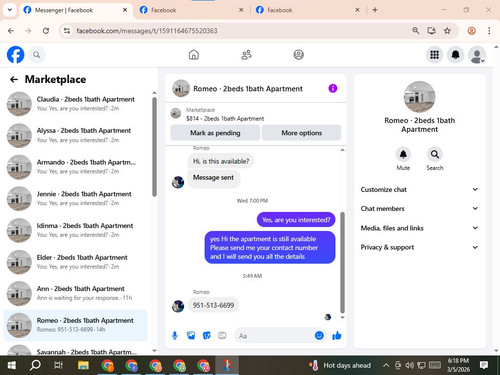500x375 pixels.
Task: Click More options button
Action: coord(302,133)
